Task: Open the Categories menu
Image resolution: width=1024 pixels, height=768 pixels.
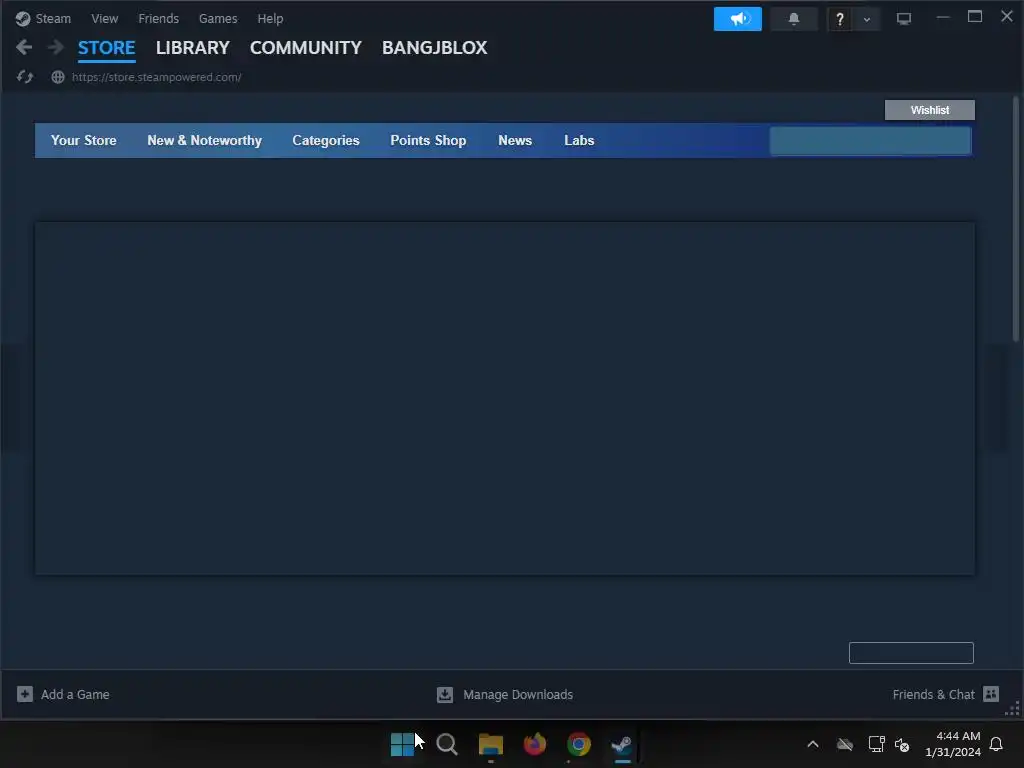Action: 326,140
